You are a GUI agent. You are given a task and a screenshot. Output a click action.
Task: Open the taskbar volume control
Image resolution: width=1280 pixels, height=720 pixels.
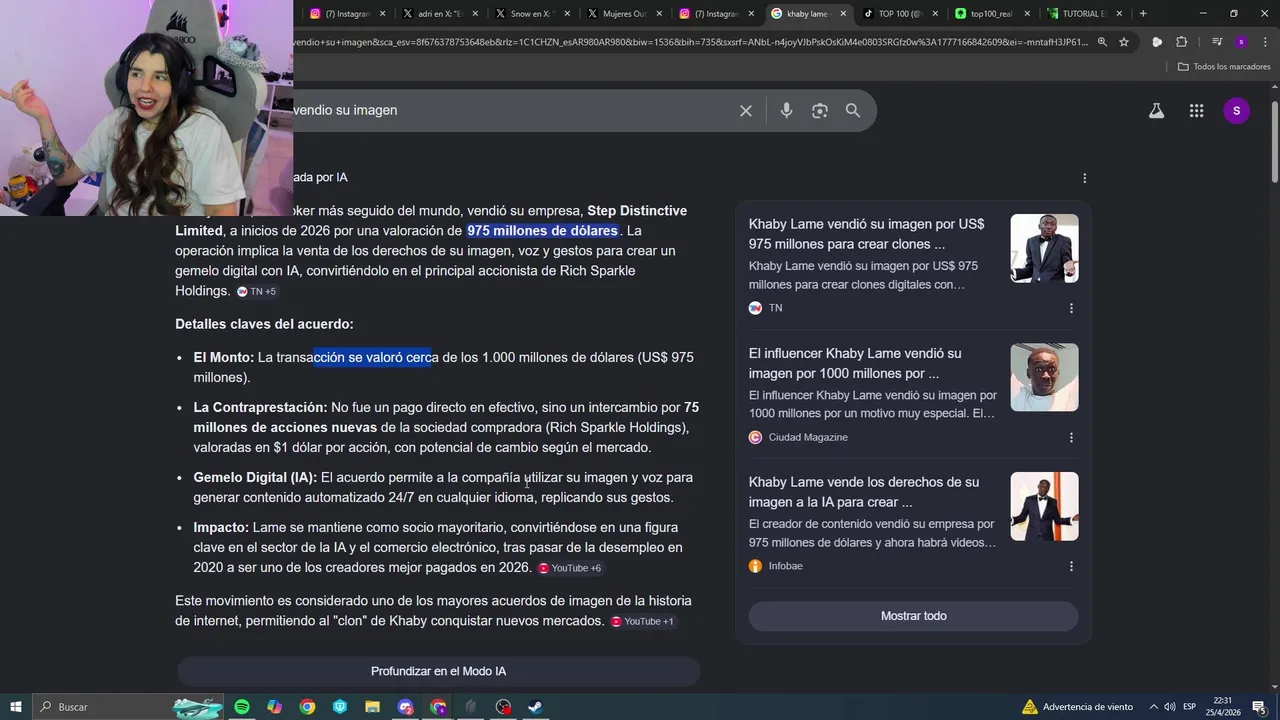pos(1169,707)
